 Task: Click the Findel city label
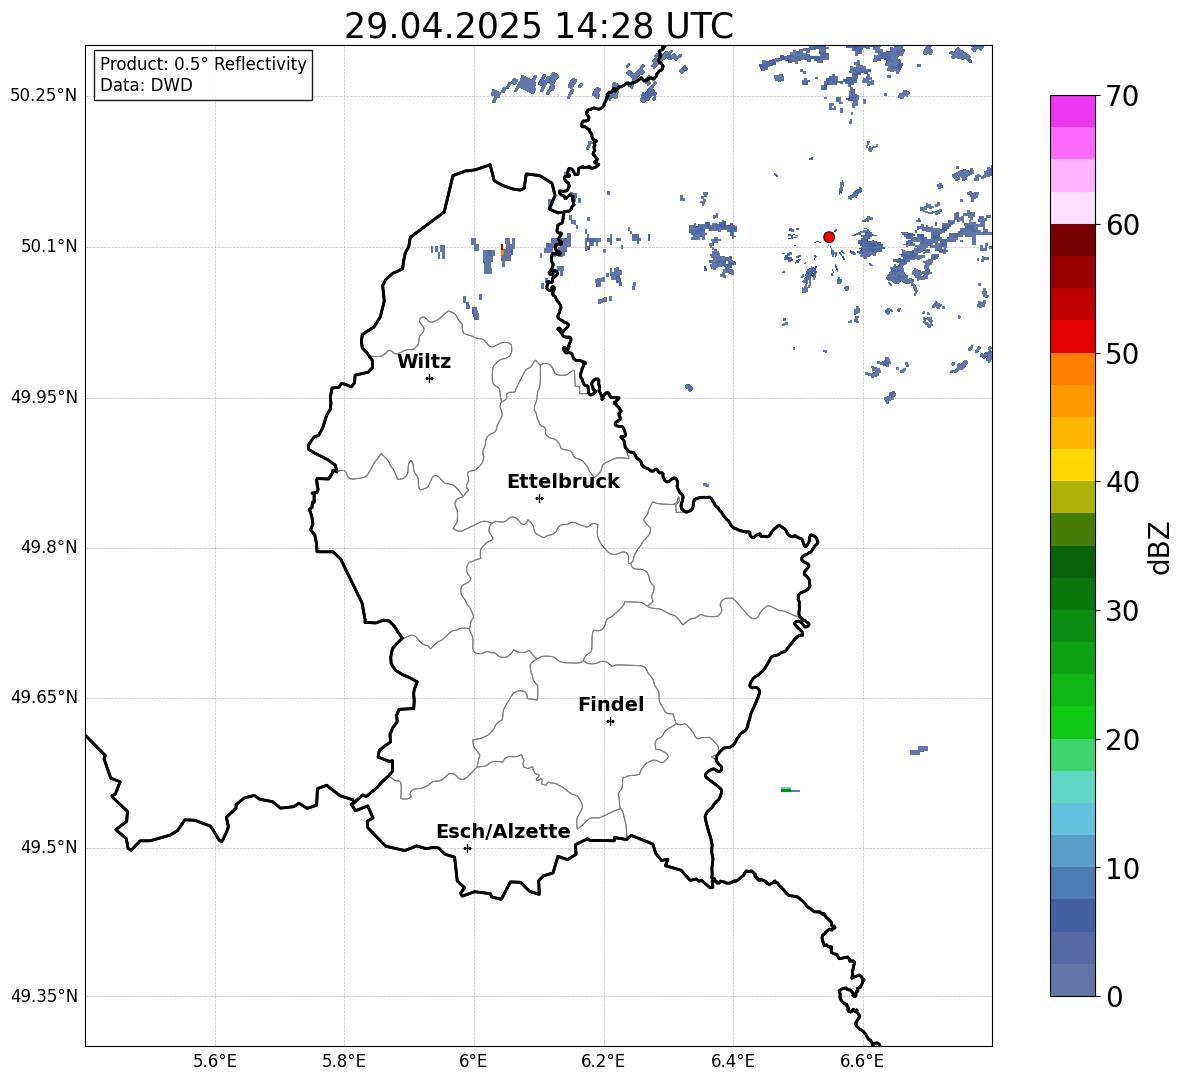611,704
